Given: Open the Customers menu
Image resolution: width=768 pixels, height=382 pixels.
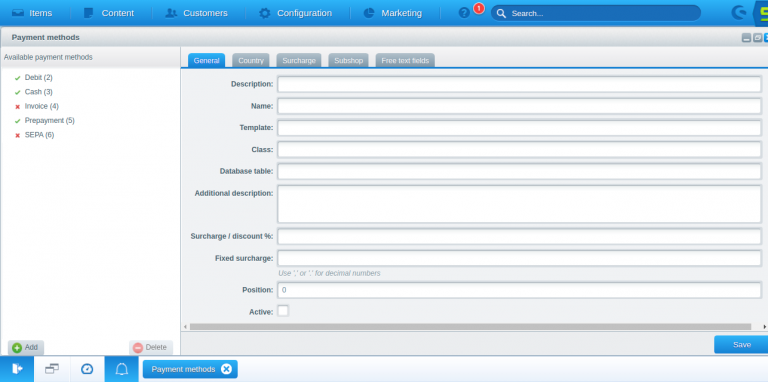Looking at the screenshot, I should coord(196,13).
